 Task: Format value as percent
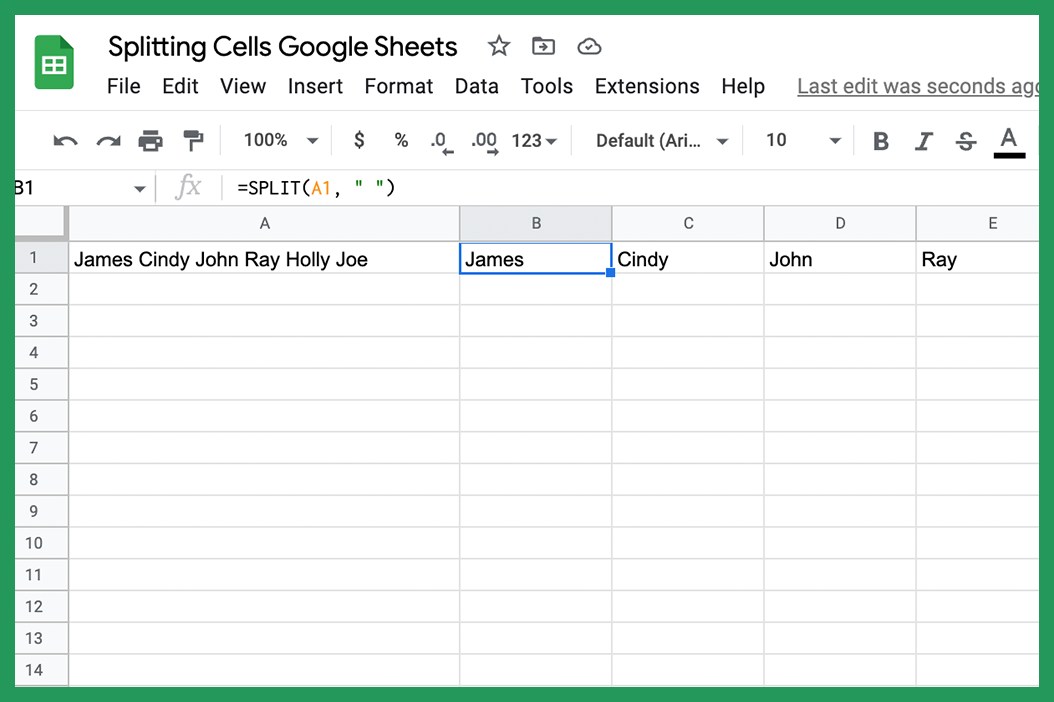click(x=400, y=141)
